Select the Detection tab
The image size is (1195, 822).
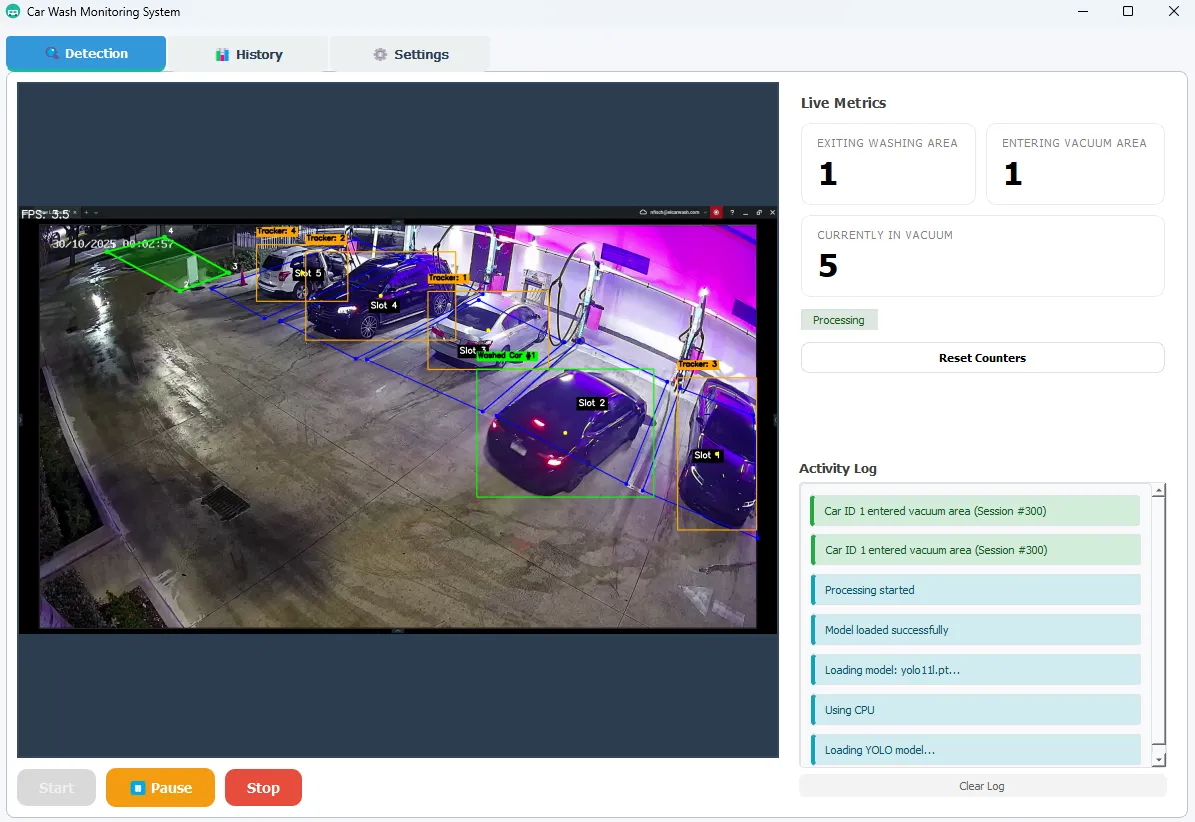[x=86, y=53]
